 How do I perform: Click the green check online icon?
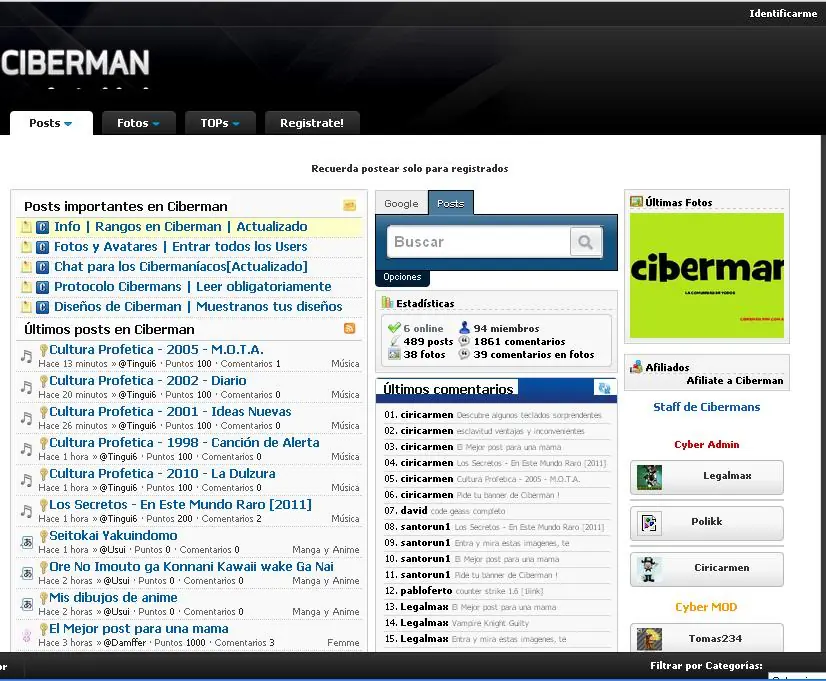tap(394, 328)
